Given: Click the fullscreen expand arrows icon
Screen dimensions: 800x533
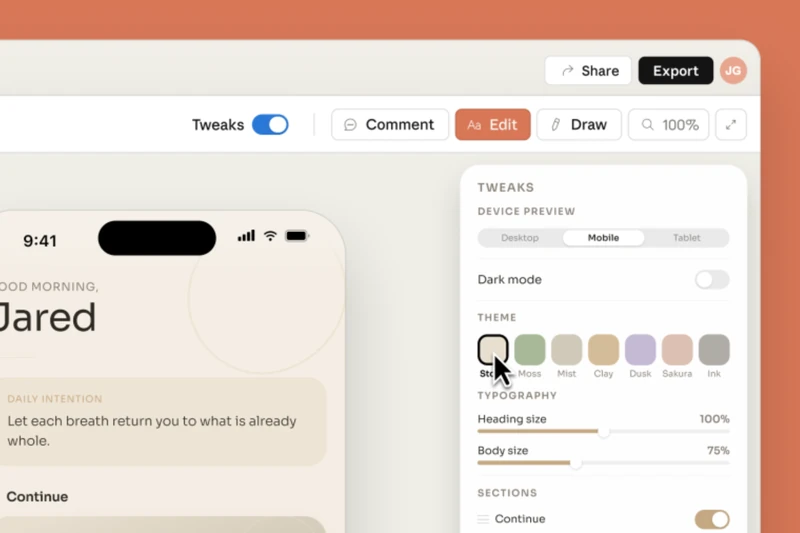Looking at the screenshot, I should click(731, 125).
